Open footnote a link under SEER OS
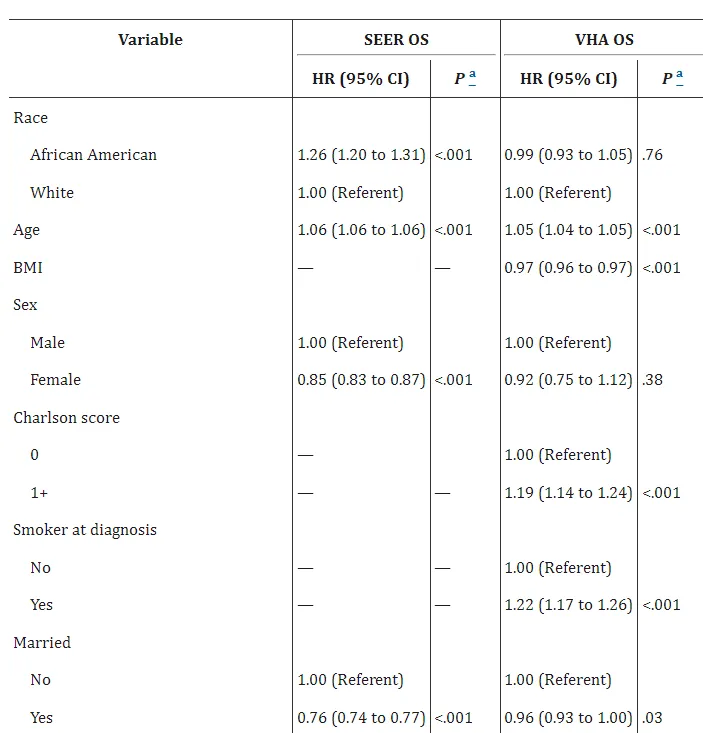703x733 pixels. point(472,78)
